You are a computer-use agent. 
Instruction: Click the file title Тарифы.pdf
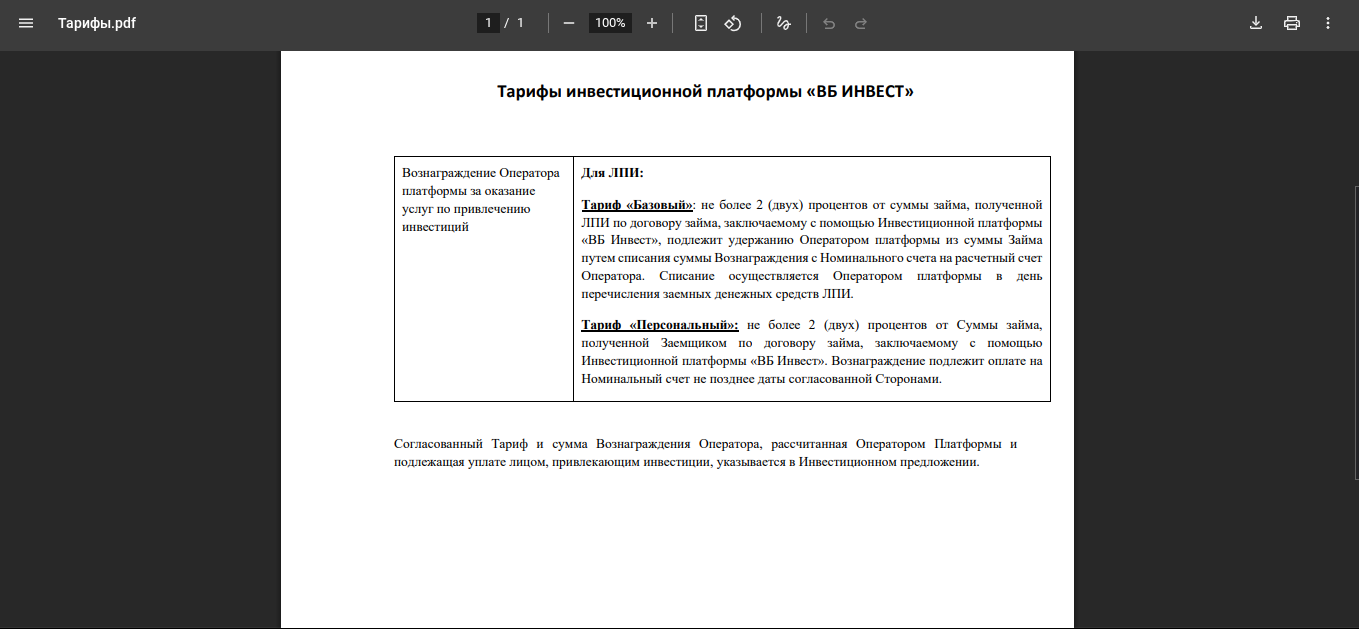pyautogui.click(x=97, y=23)
